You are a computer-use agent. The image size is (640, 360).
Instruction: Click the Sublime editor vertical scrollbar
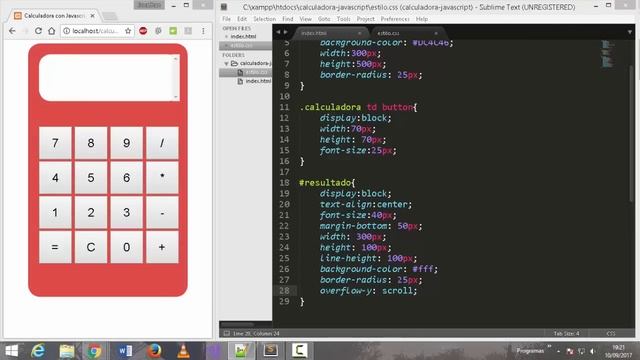click(x=631, y=133)
